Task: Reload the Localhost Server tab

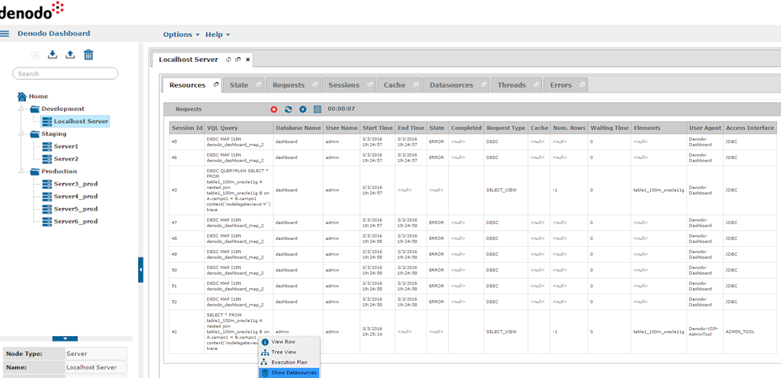Action: click(x=229, y=59)
